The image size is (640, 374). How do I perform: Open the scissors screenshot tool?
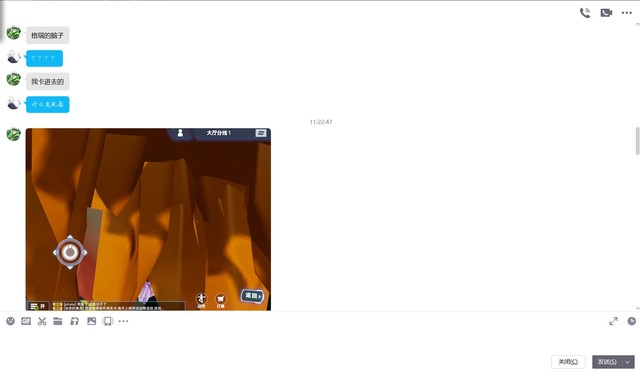pyautogui.click(x=42, y=321)
